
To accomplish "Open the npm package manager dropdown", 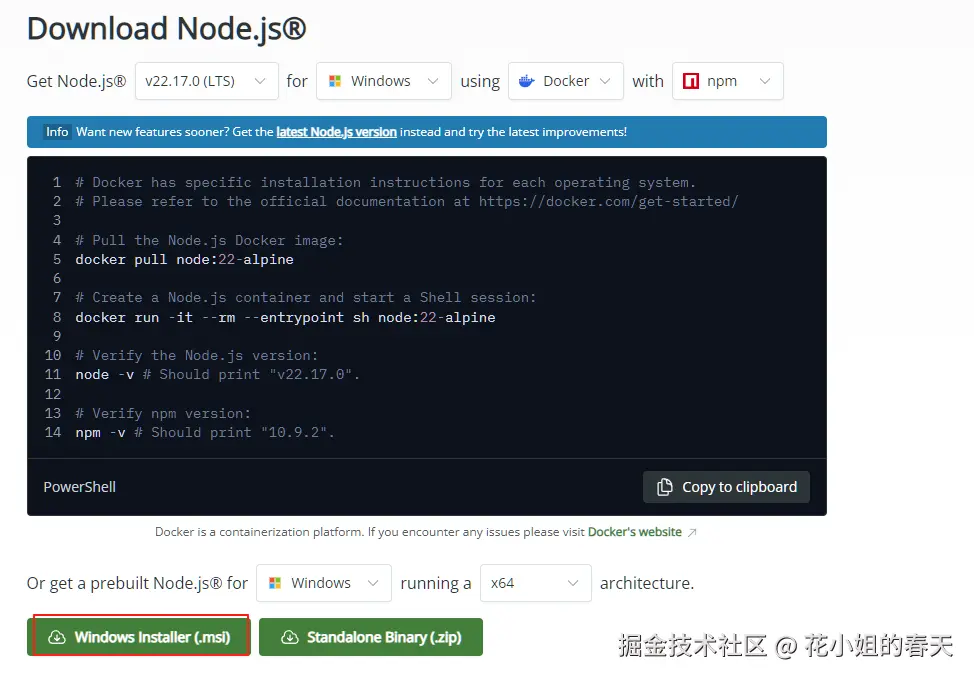I will (x=727, y=81).
